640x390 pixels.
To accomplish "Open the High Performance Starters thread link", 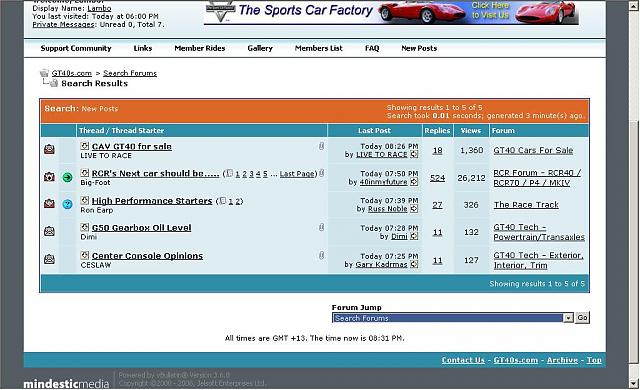I will [x=152, y=201].
